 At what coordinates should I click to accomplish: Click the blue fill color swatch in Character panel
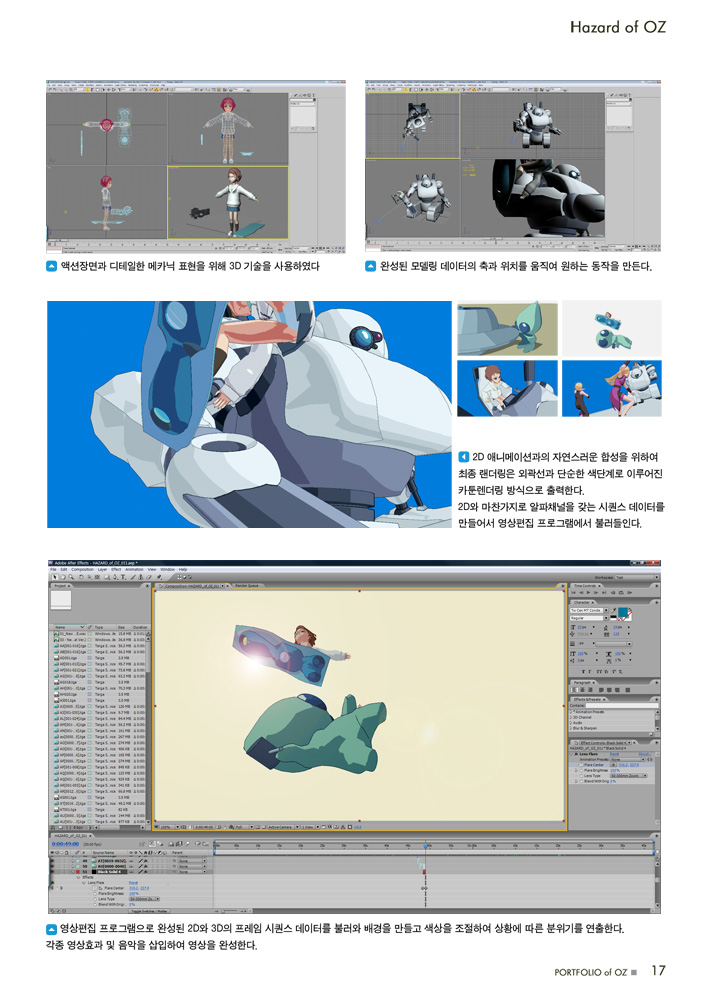click(623, 612)
